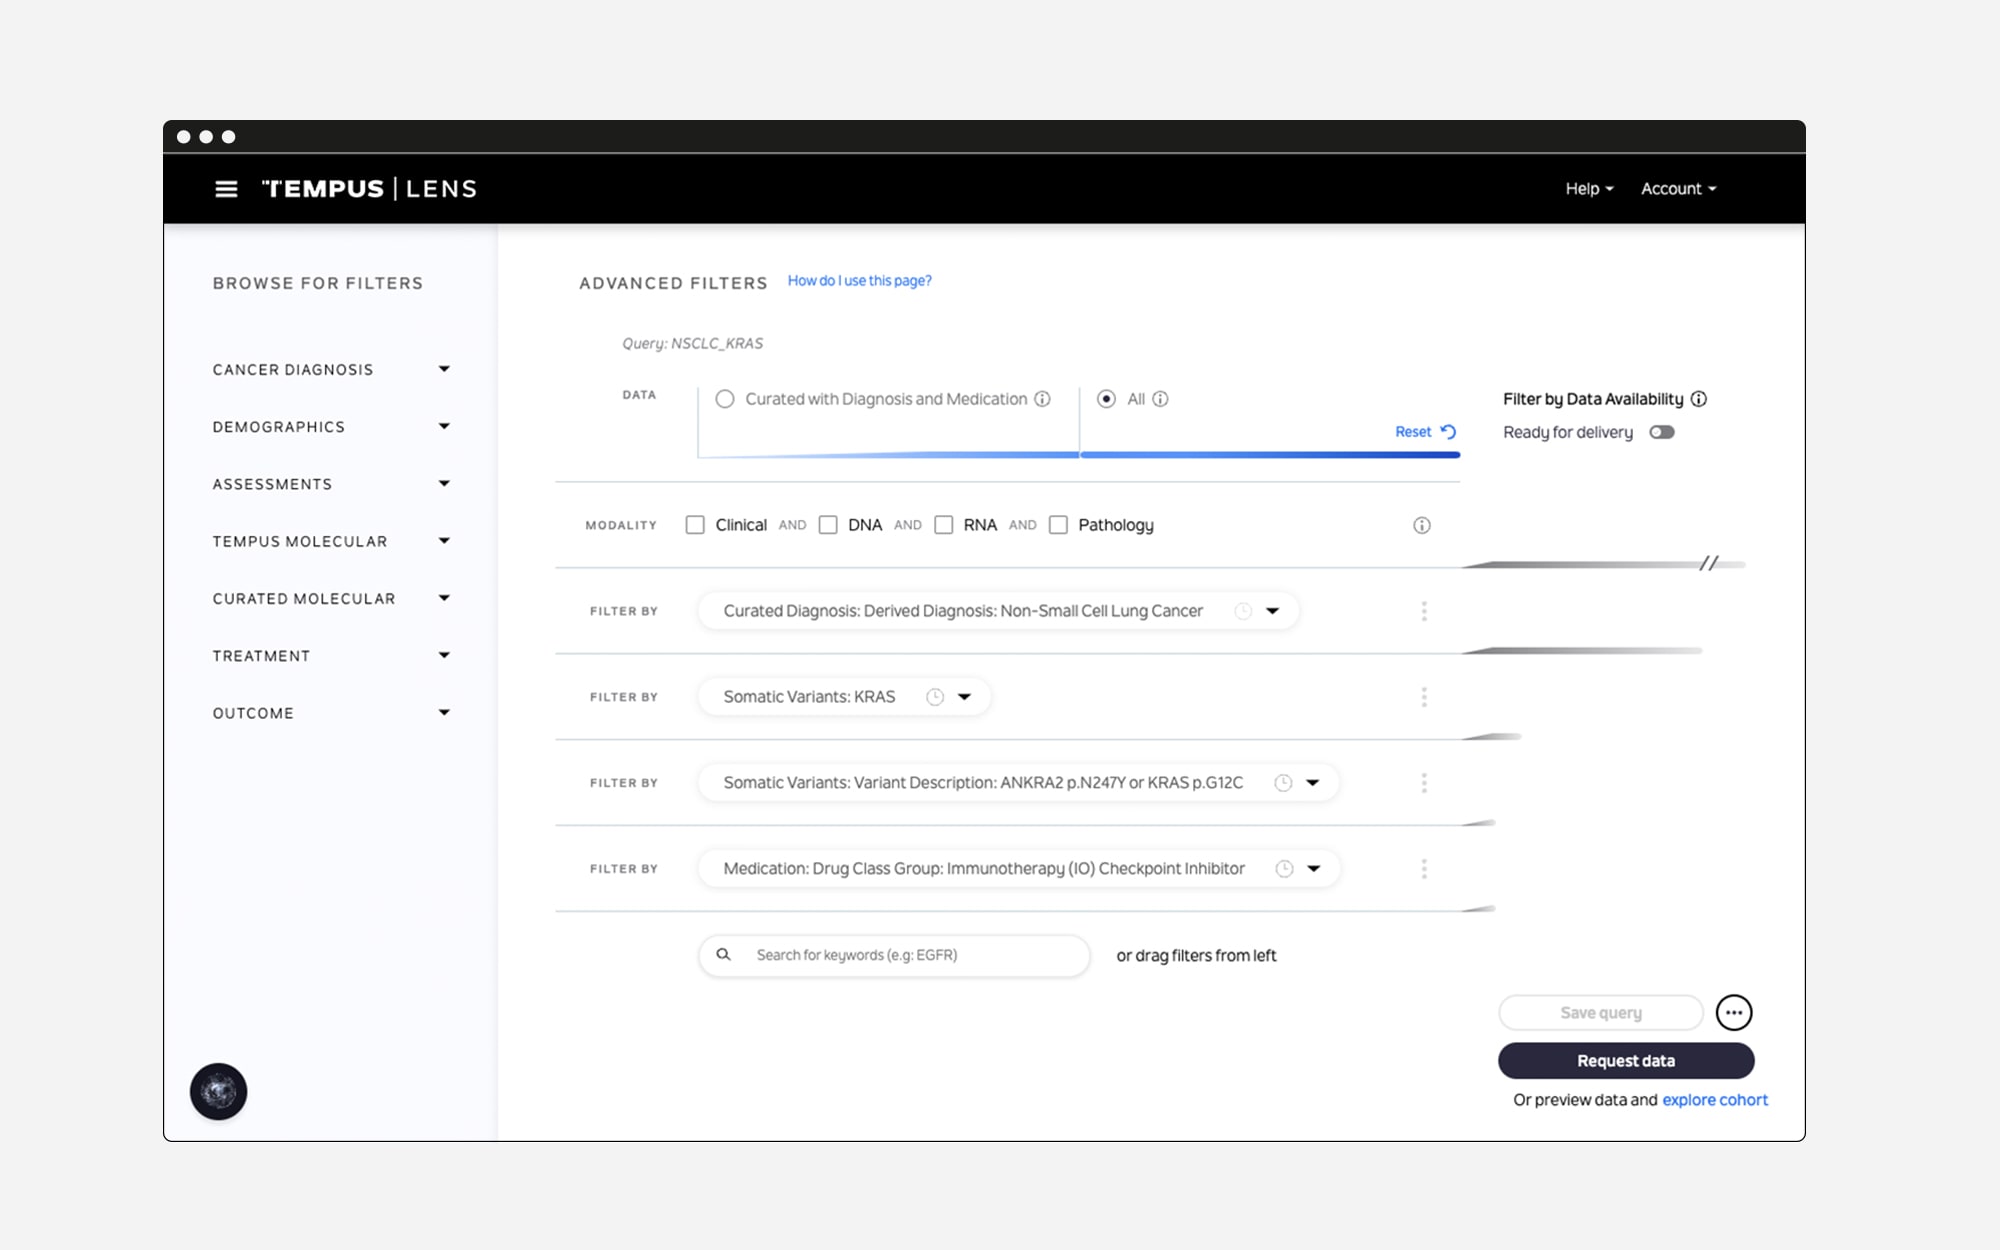Check the DNA modality checkbox
This screenshot has height=1250, width=2000.
[828, 525]
